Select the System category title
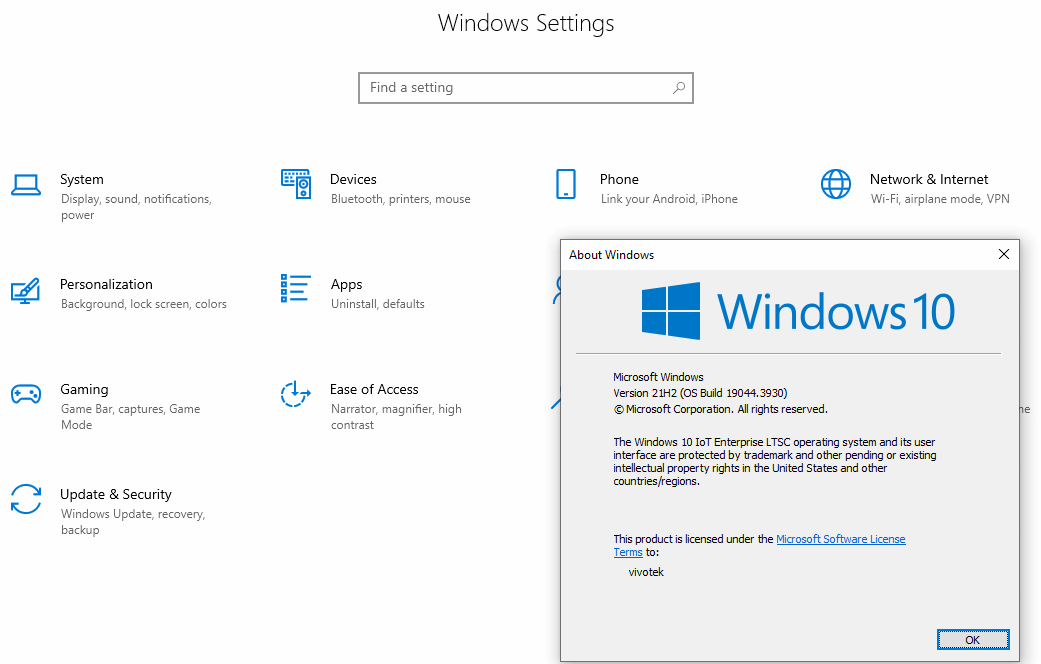The image size is (1041, 664). pyautogui.click(x=82, y=179)
